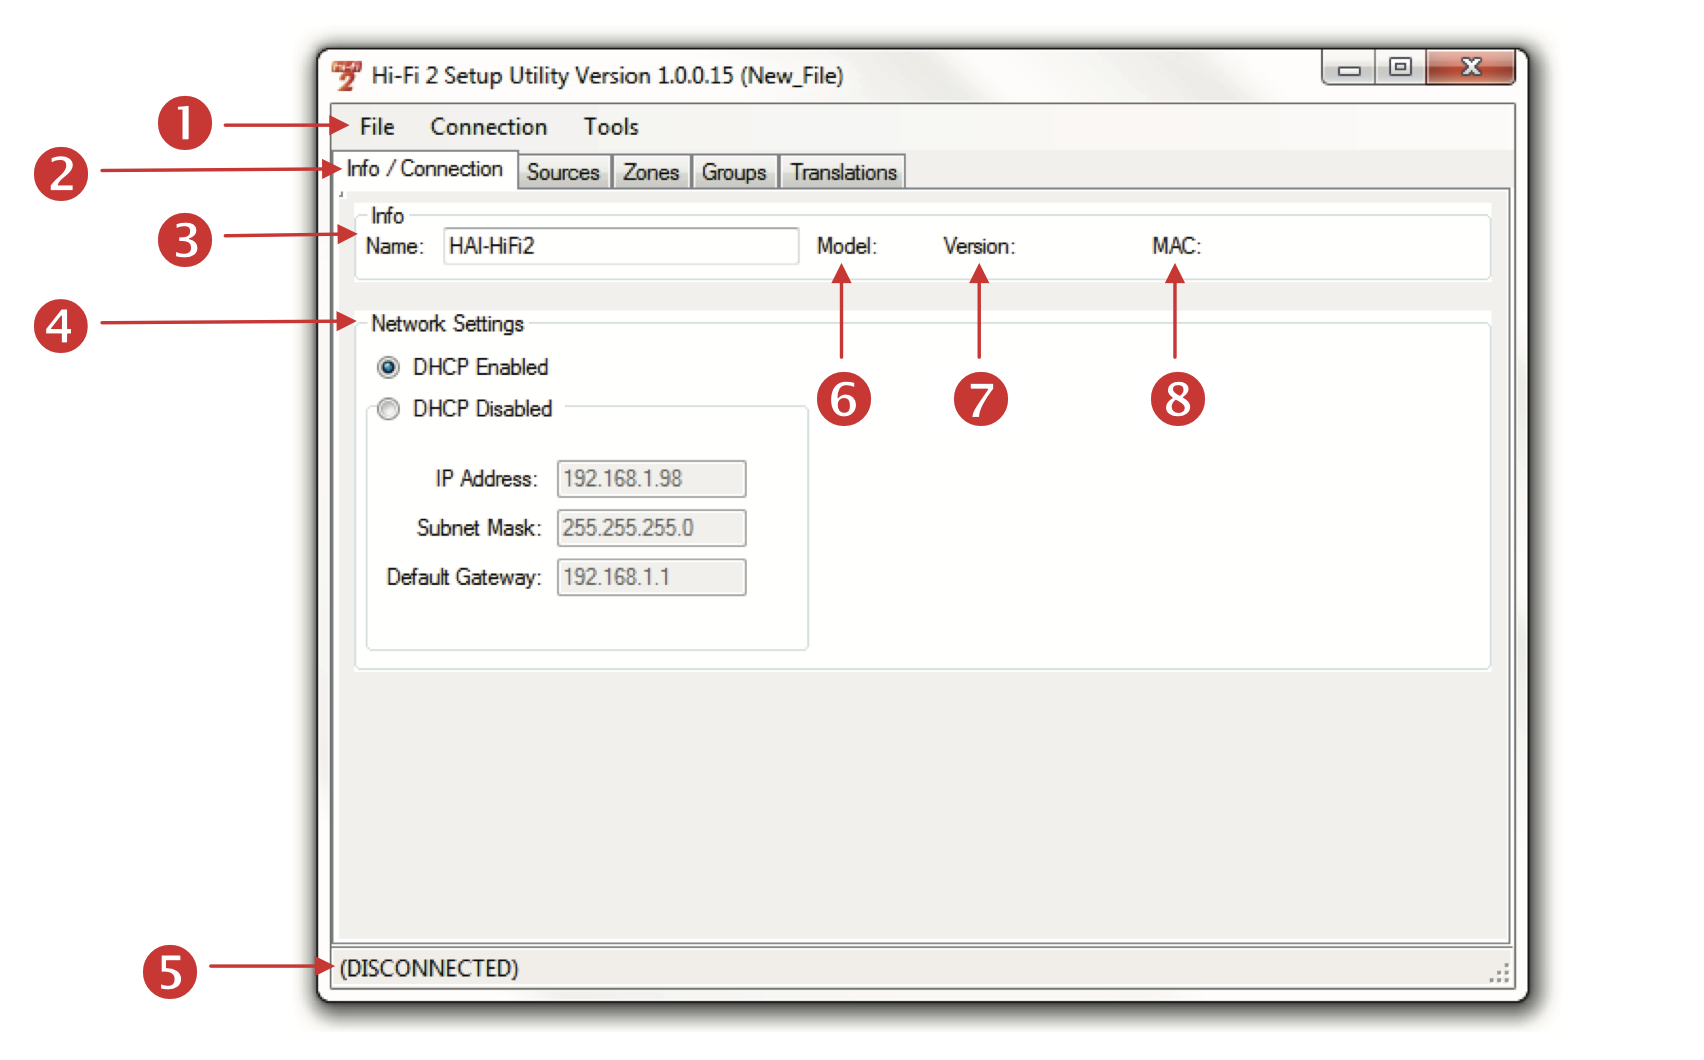Minimize the Setup Utility window
Screen dimensions: 1704x1060
(1349, 69)
